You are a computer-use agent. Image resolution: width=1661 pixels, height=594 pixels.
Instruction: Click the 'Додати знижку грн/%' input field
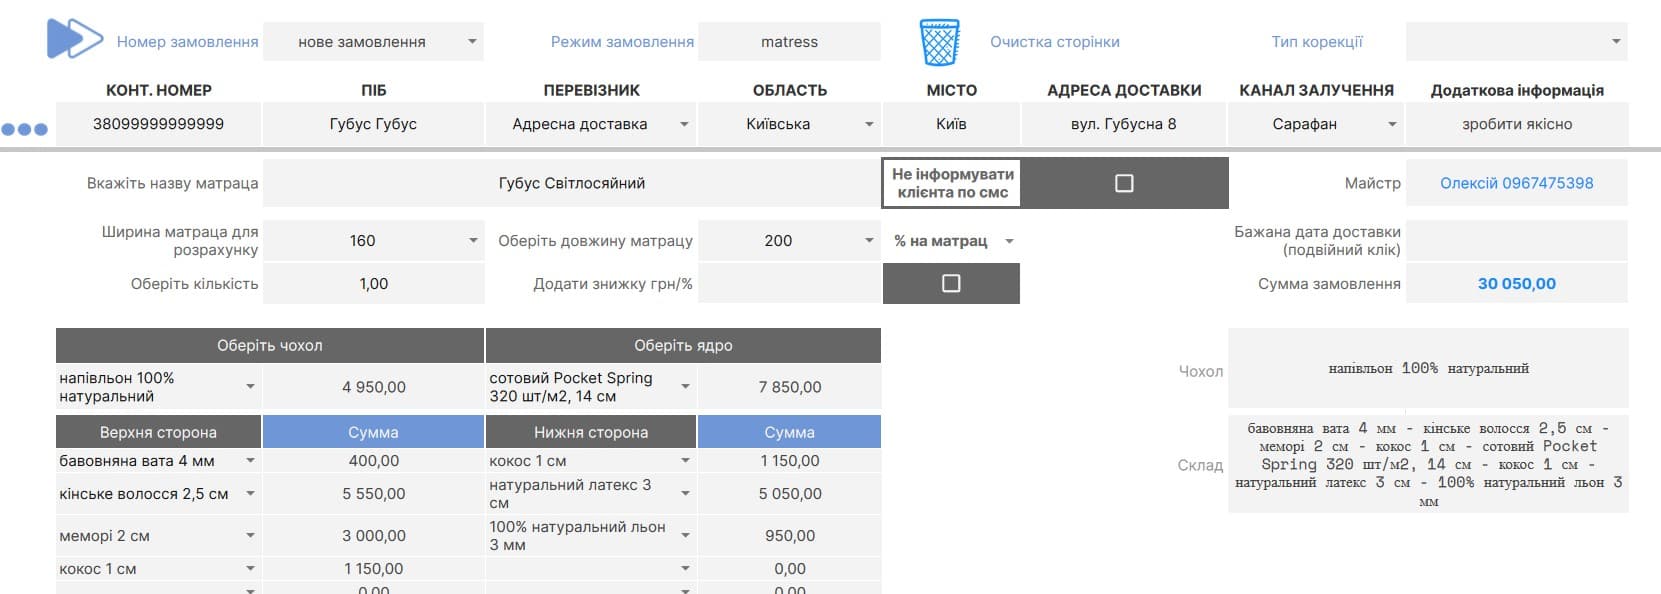tap(790, 284)
